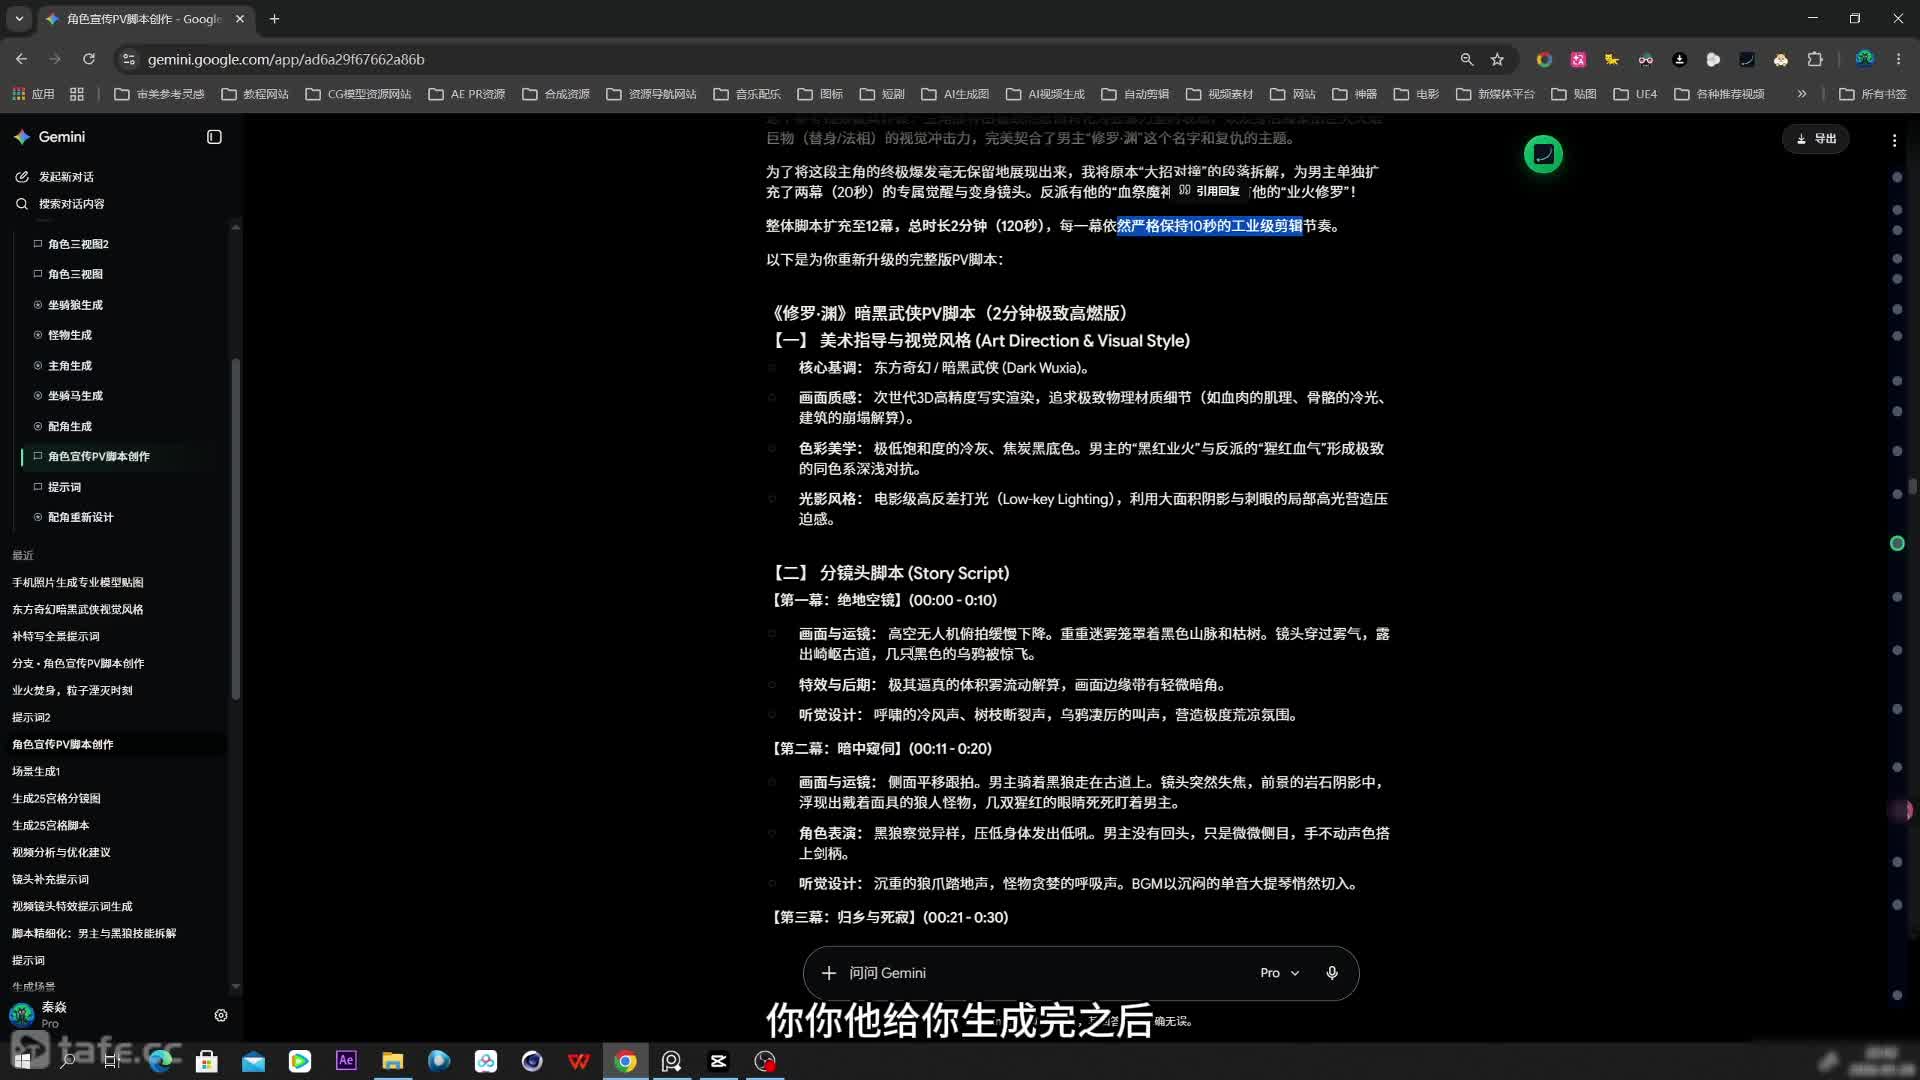This screenshot has width=1920, height=1080.
Task: Open the 配角重新设计 item
Action: pos(80,517)
